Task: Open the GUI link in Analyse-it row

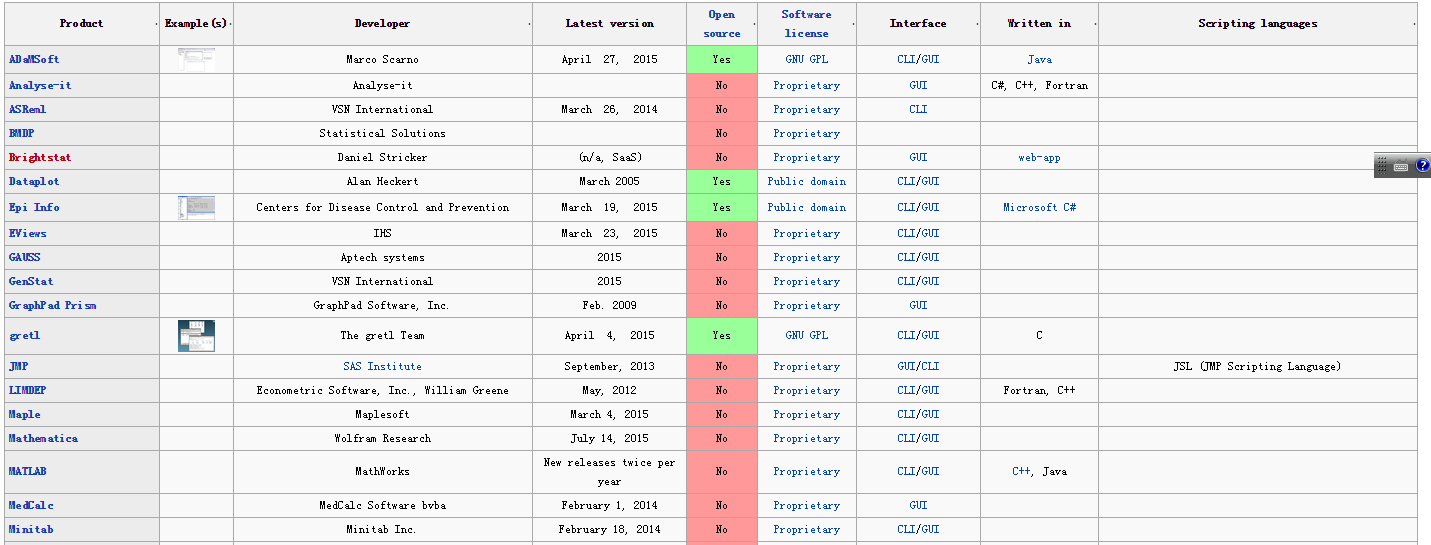Action: click(x=918, y=85)
